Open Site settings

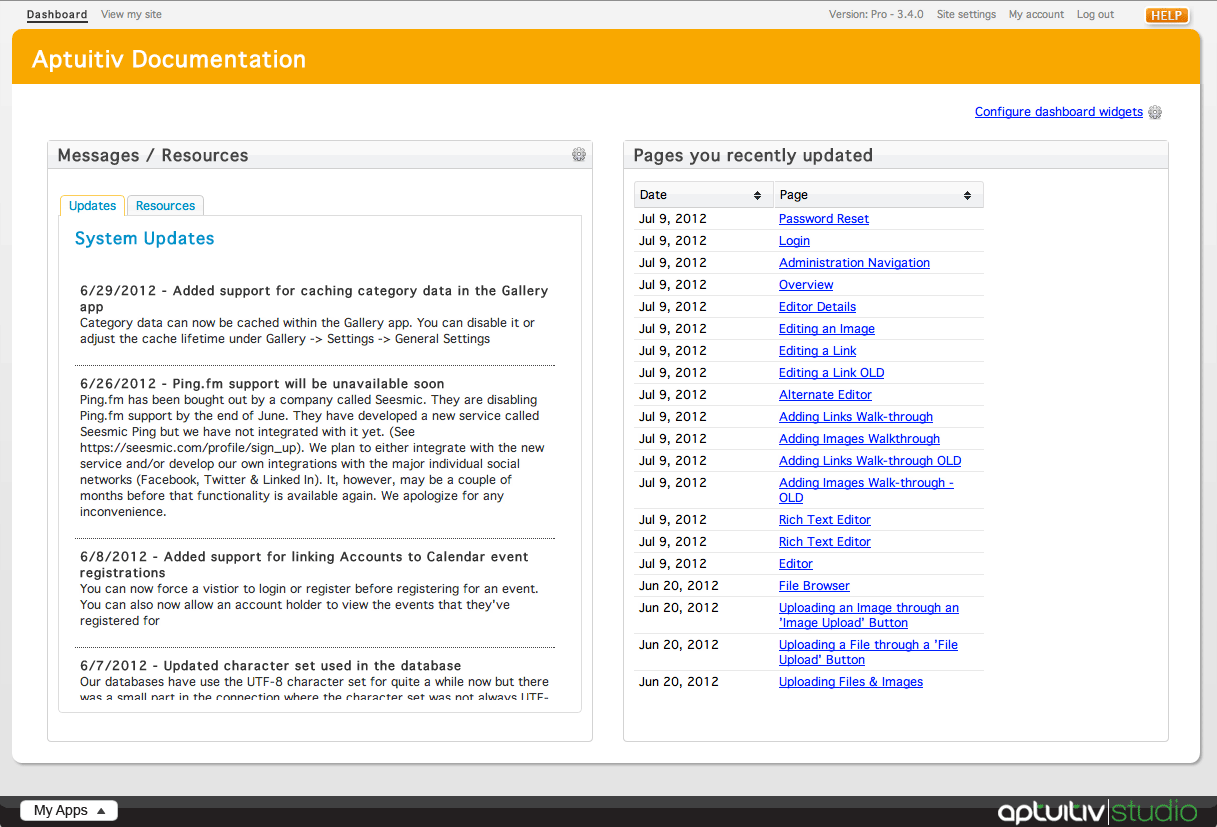[966, 15]
